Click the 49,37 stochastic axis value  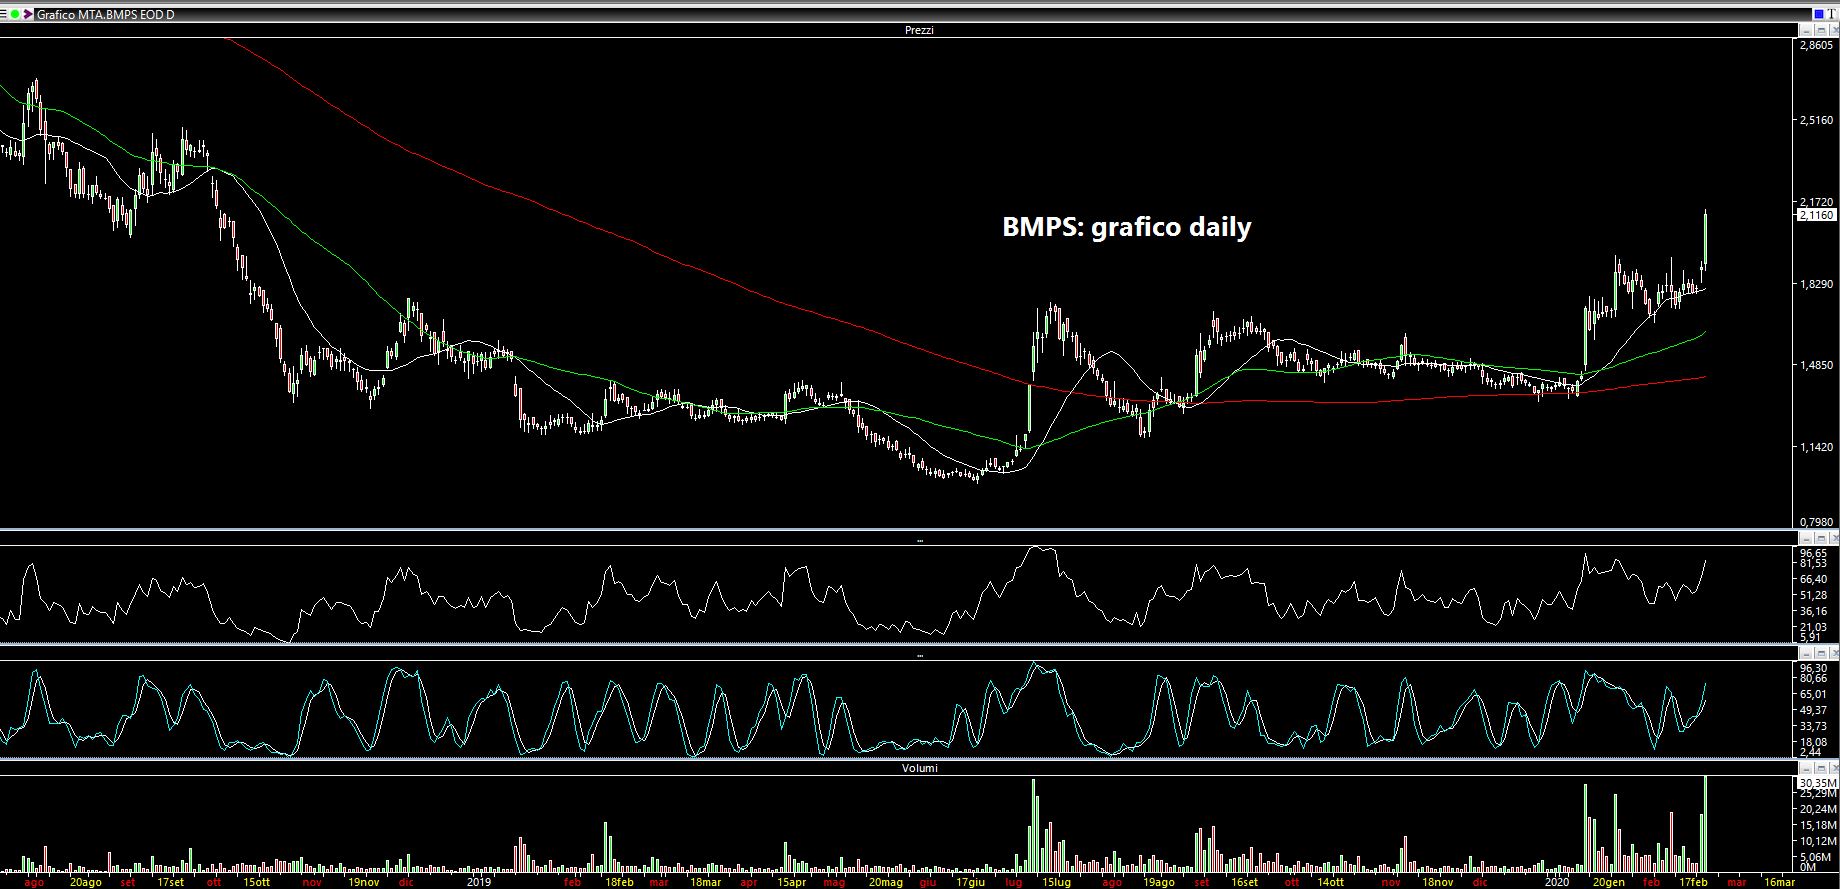(x=1813, y=710)
